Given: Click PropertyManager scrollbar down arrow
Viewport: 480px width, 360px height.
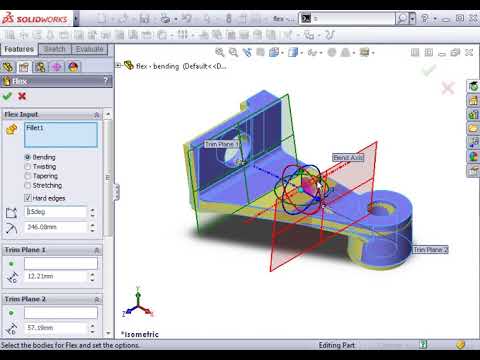Looking at the screenshot, I should [108, 333].
